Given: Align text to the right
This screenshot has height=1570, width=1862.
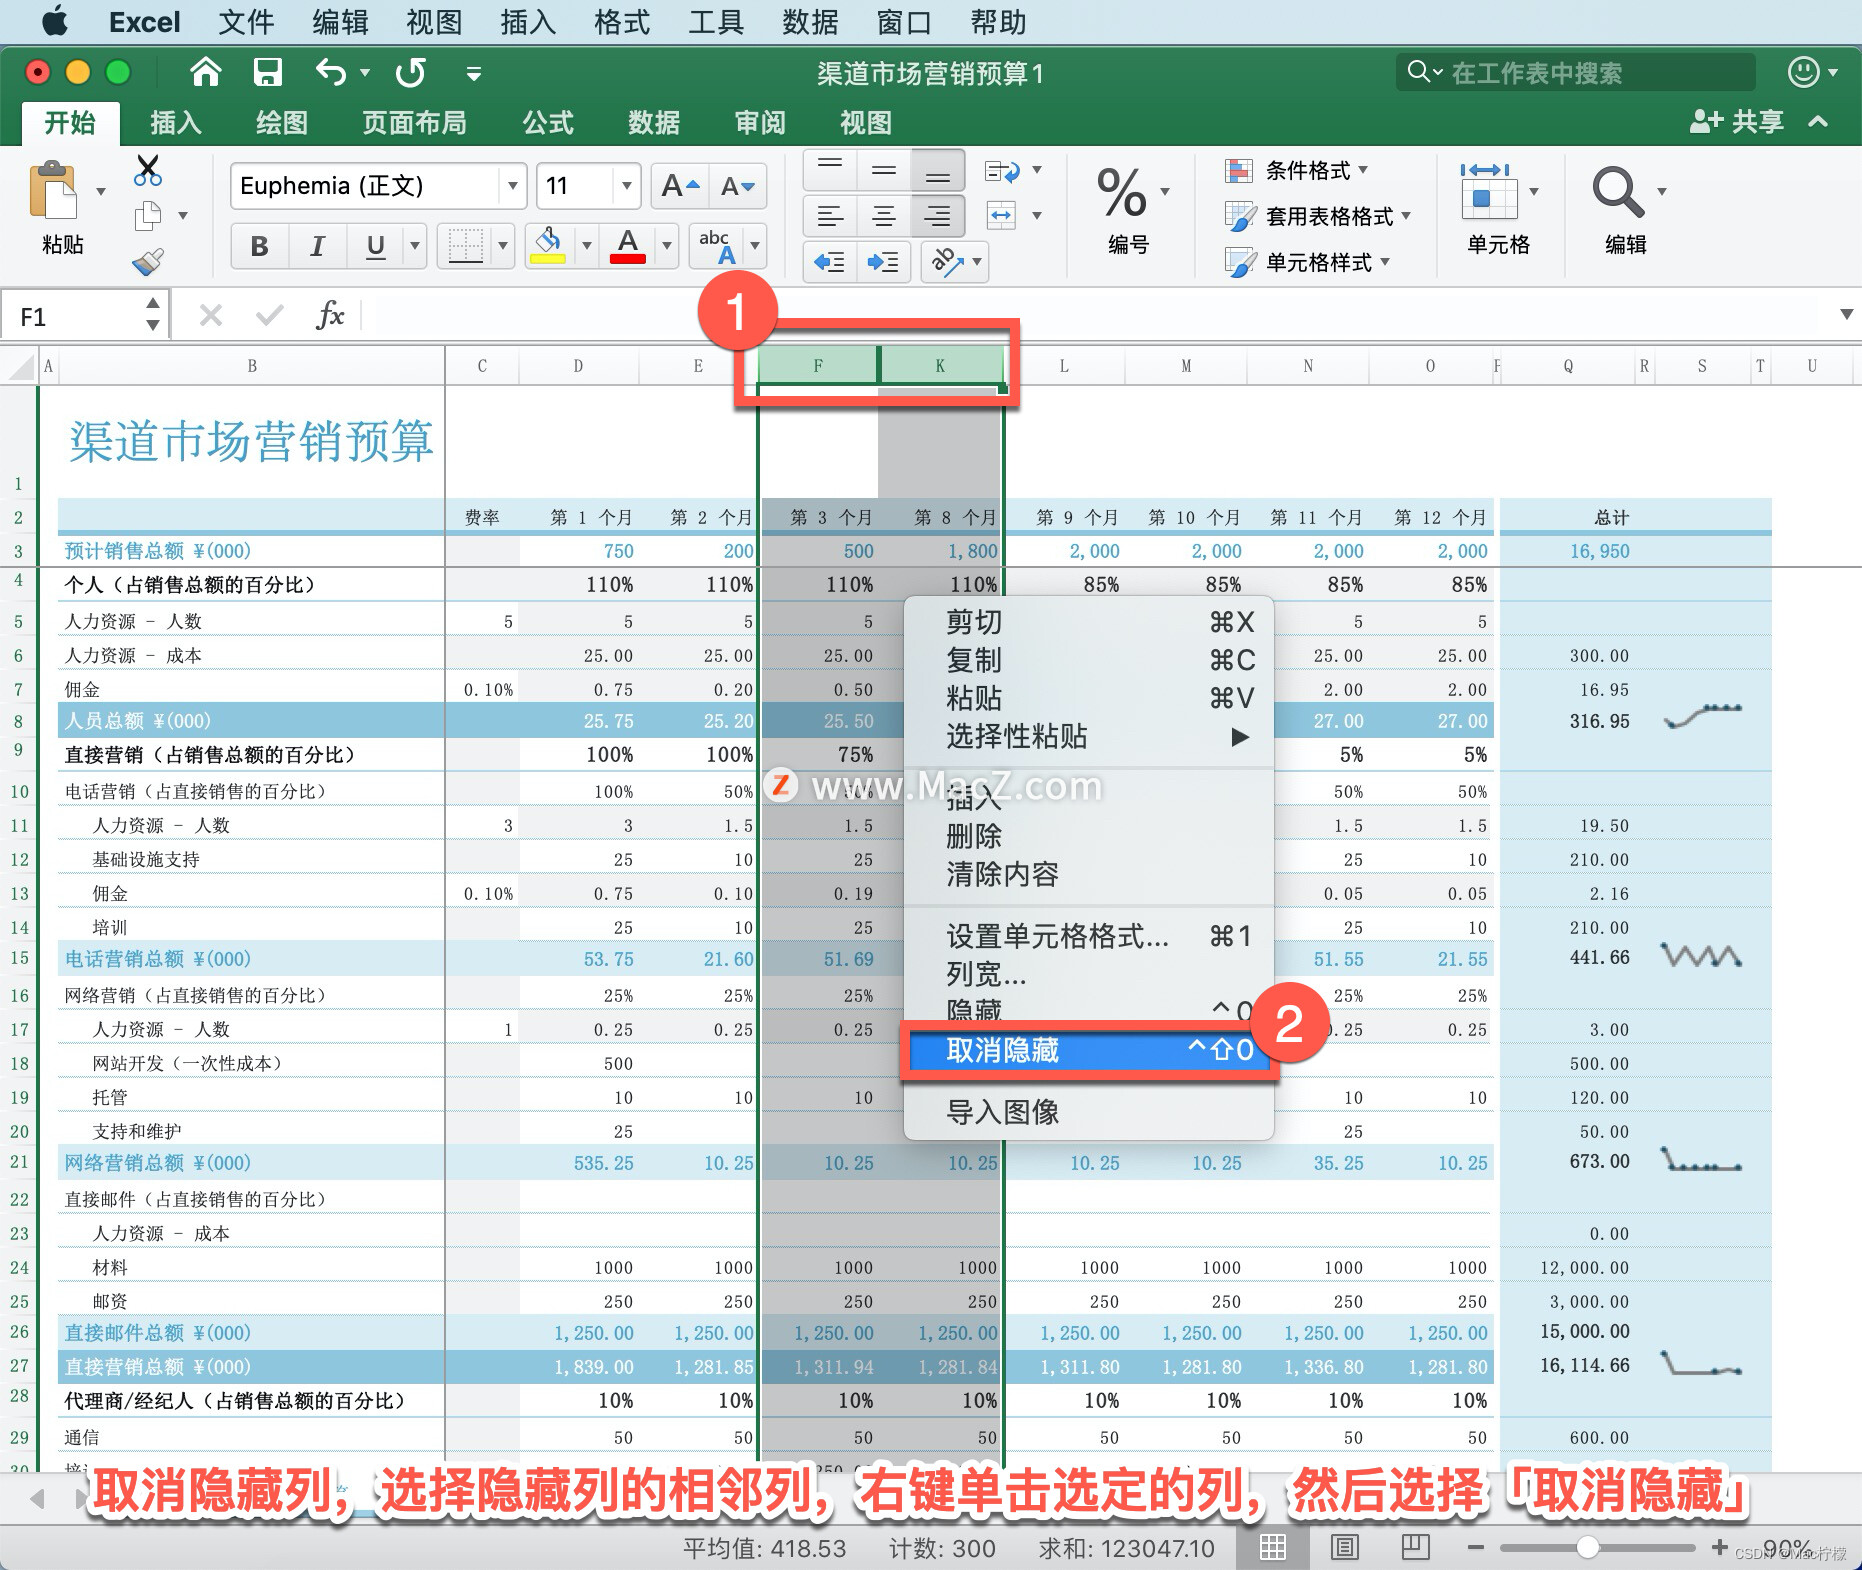Looking at the screenshot, I should tap(937, 216).
